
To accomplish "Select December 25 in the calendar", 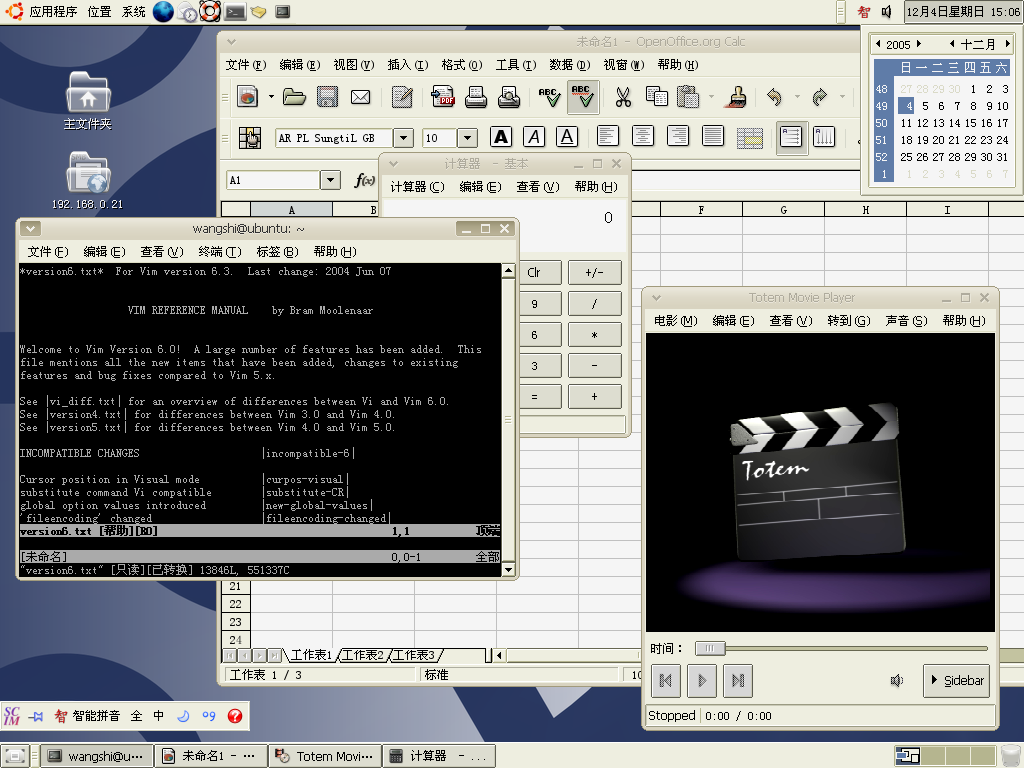I will (x=906, y=157).
